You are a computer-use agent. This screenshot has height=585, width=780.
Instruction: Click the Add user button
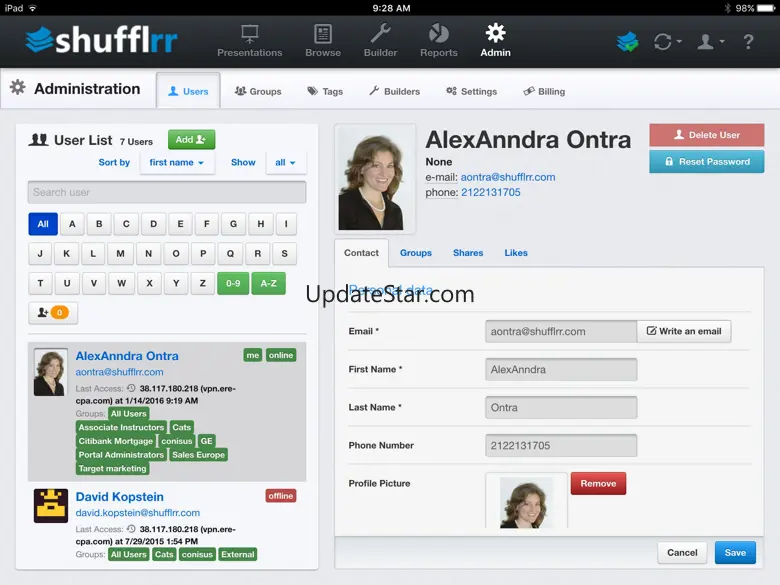pyautogui.click(x=192, y=140)
